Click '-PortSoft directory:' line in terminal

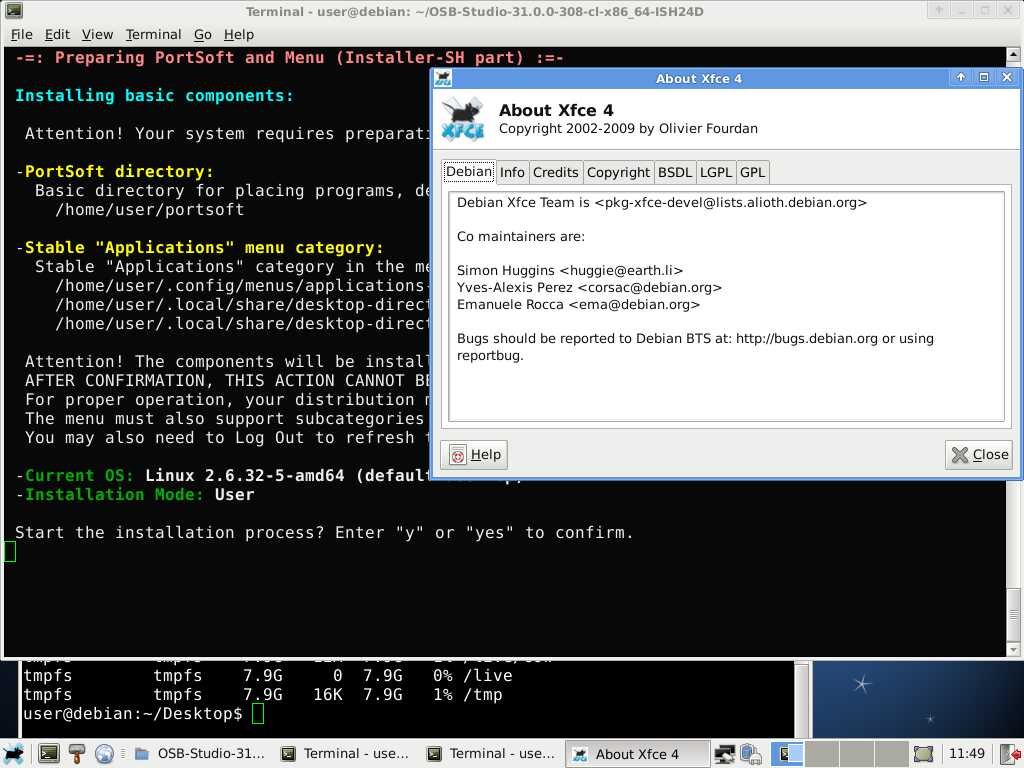click(114, 172)
